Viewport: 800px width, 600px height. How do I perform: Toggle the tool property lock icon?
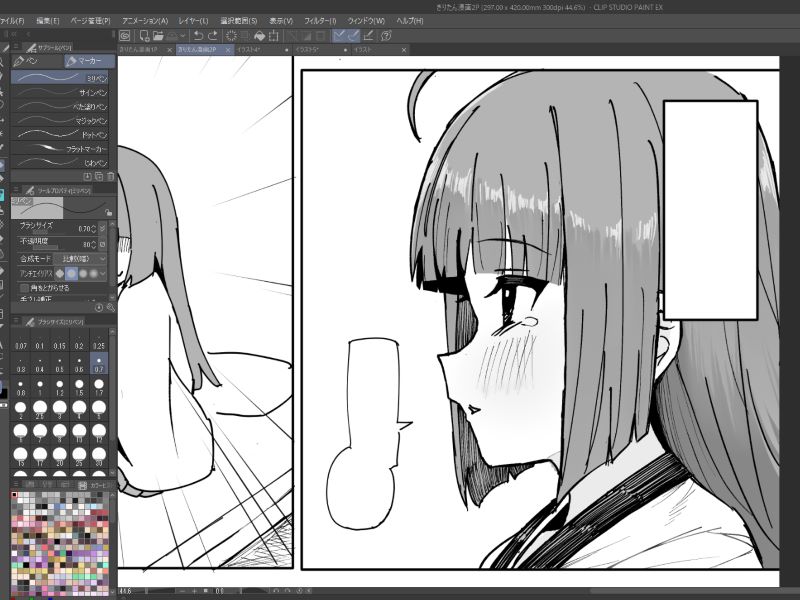point(108,212)
